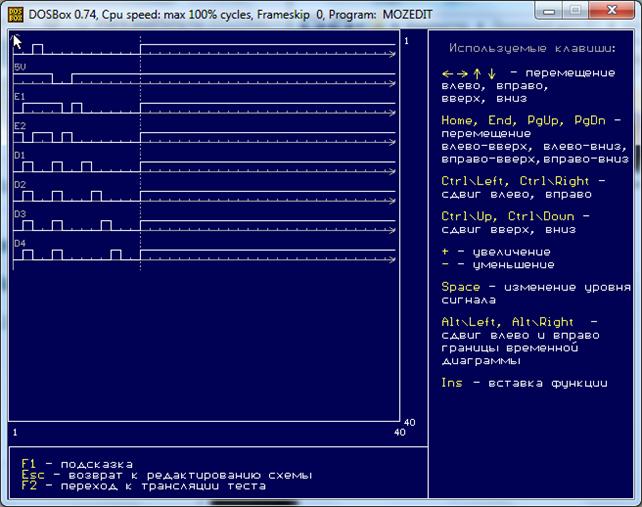
Task: Click the arrowhead at end of E2 axis
Action: [x=393, y=142]
